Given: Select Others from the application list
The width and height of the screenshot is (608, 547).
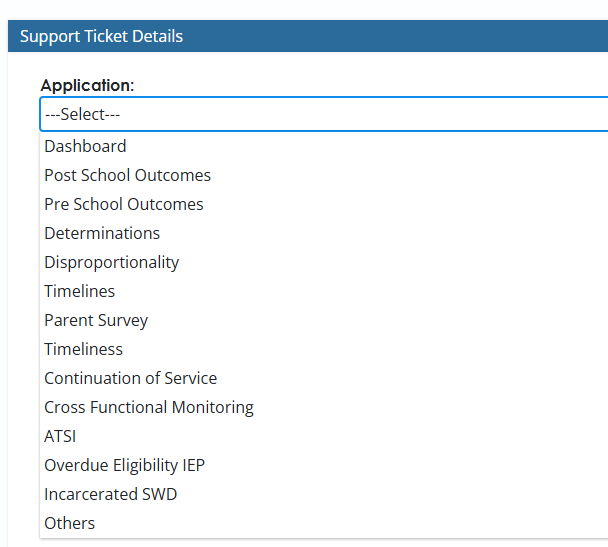Looking at the screenshot, I should [69, 523].
